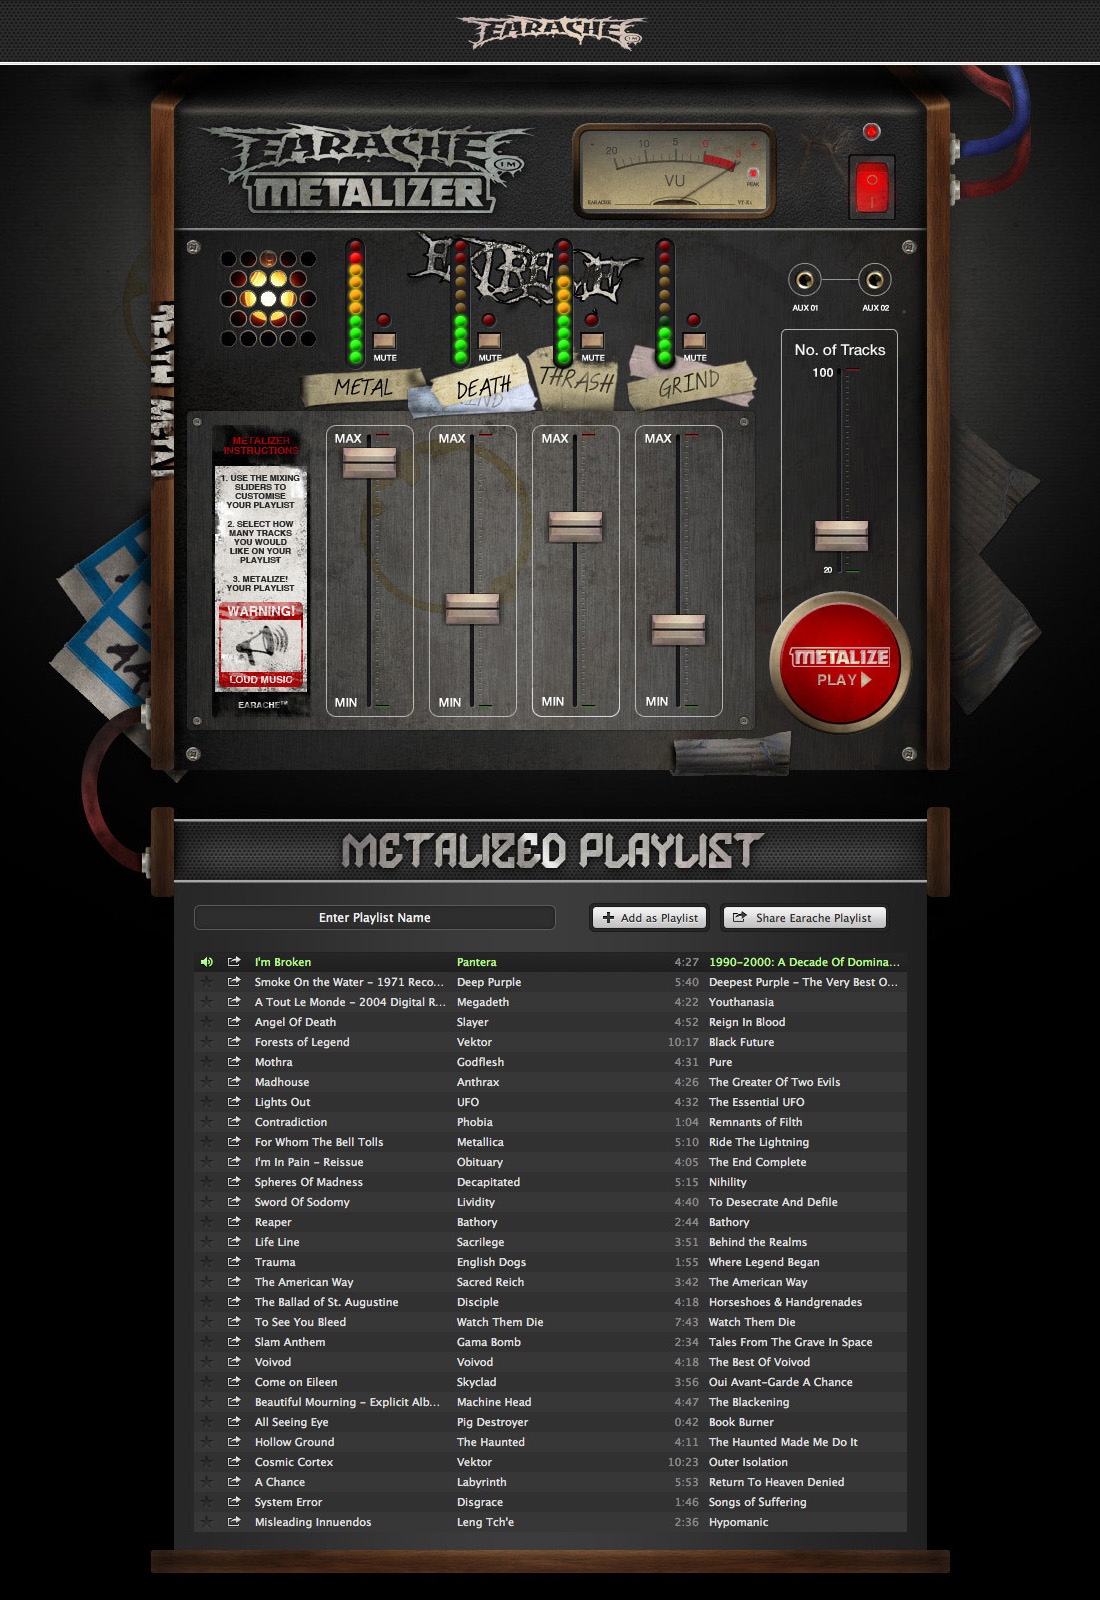Hit the red Metalize Play button
Screen dimensions: 1100x1600
[840, 663]
